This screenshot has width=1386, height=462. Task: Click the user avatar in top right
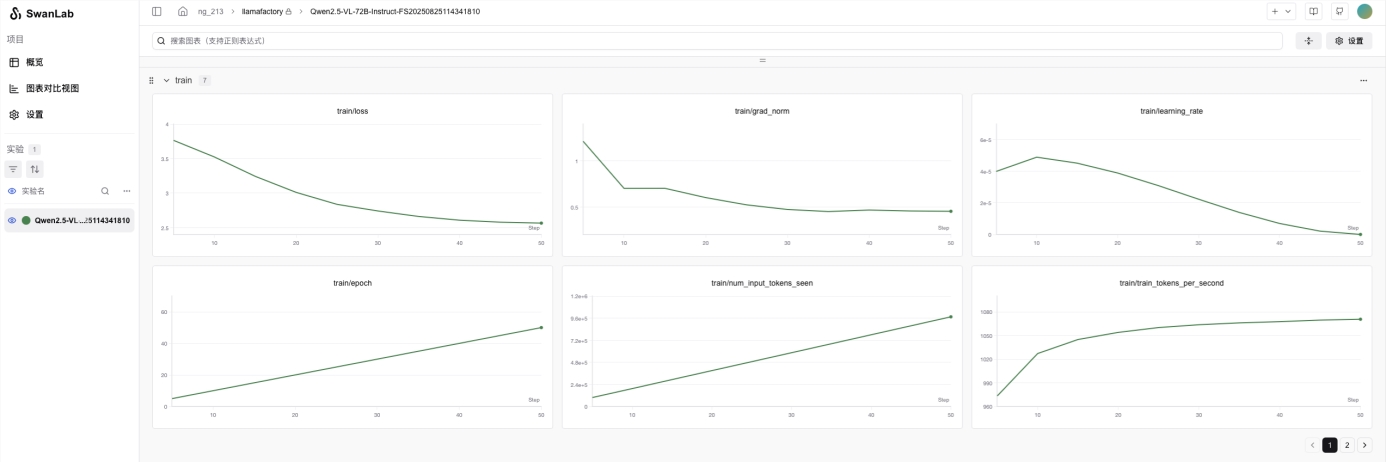(x=1365, y=11)
